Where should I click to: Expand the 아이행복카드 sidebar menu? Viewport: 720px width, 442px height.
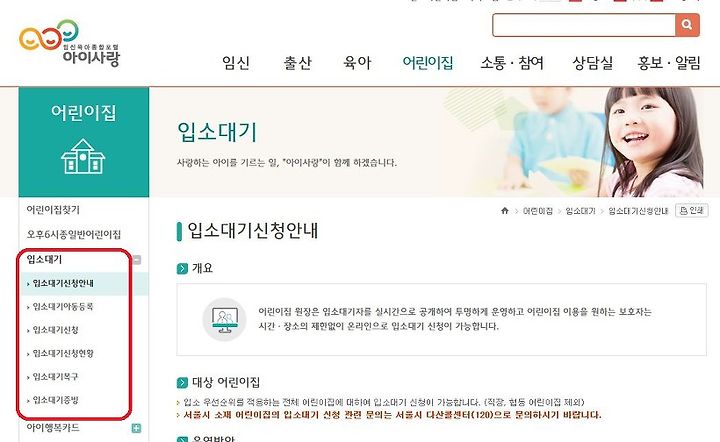coord(136,428)
